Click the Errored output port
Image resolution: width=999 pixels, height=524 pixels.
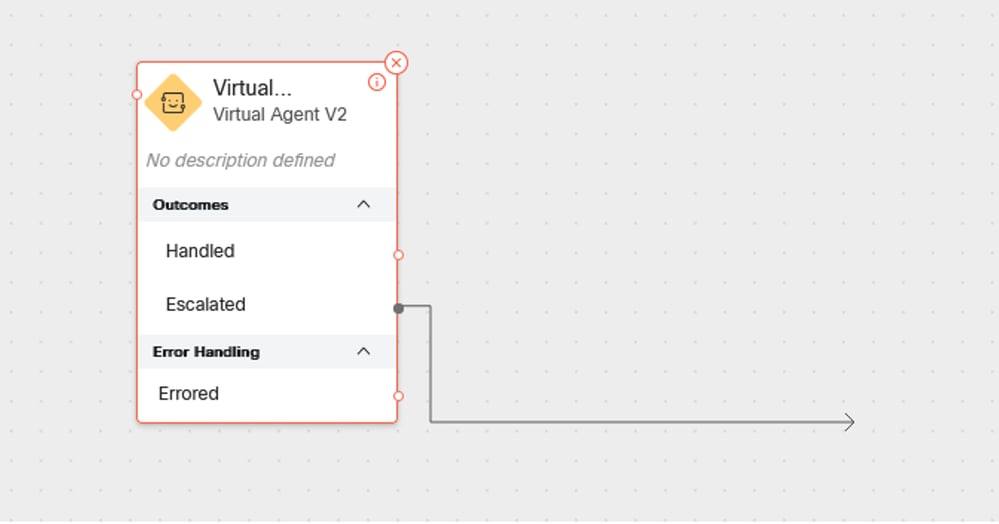398,396
